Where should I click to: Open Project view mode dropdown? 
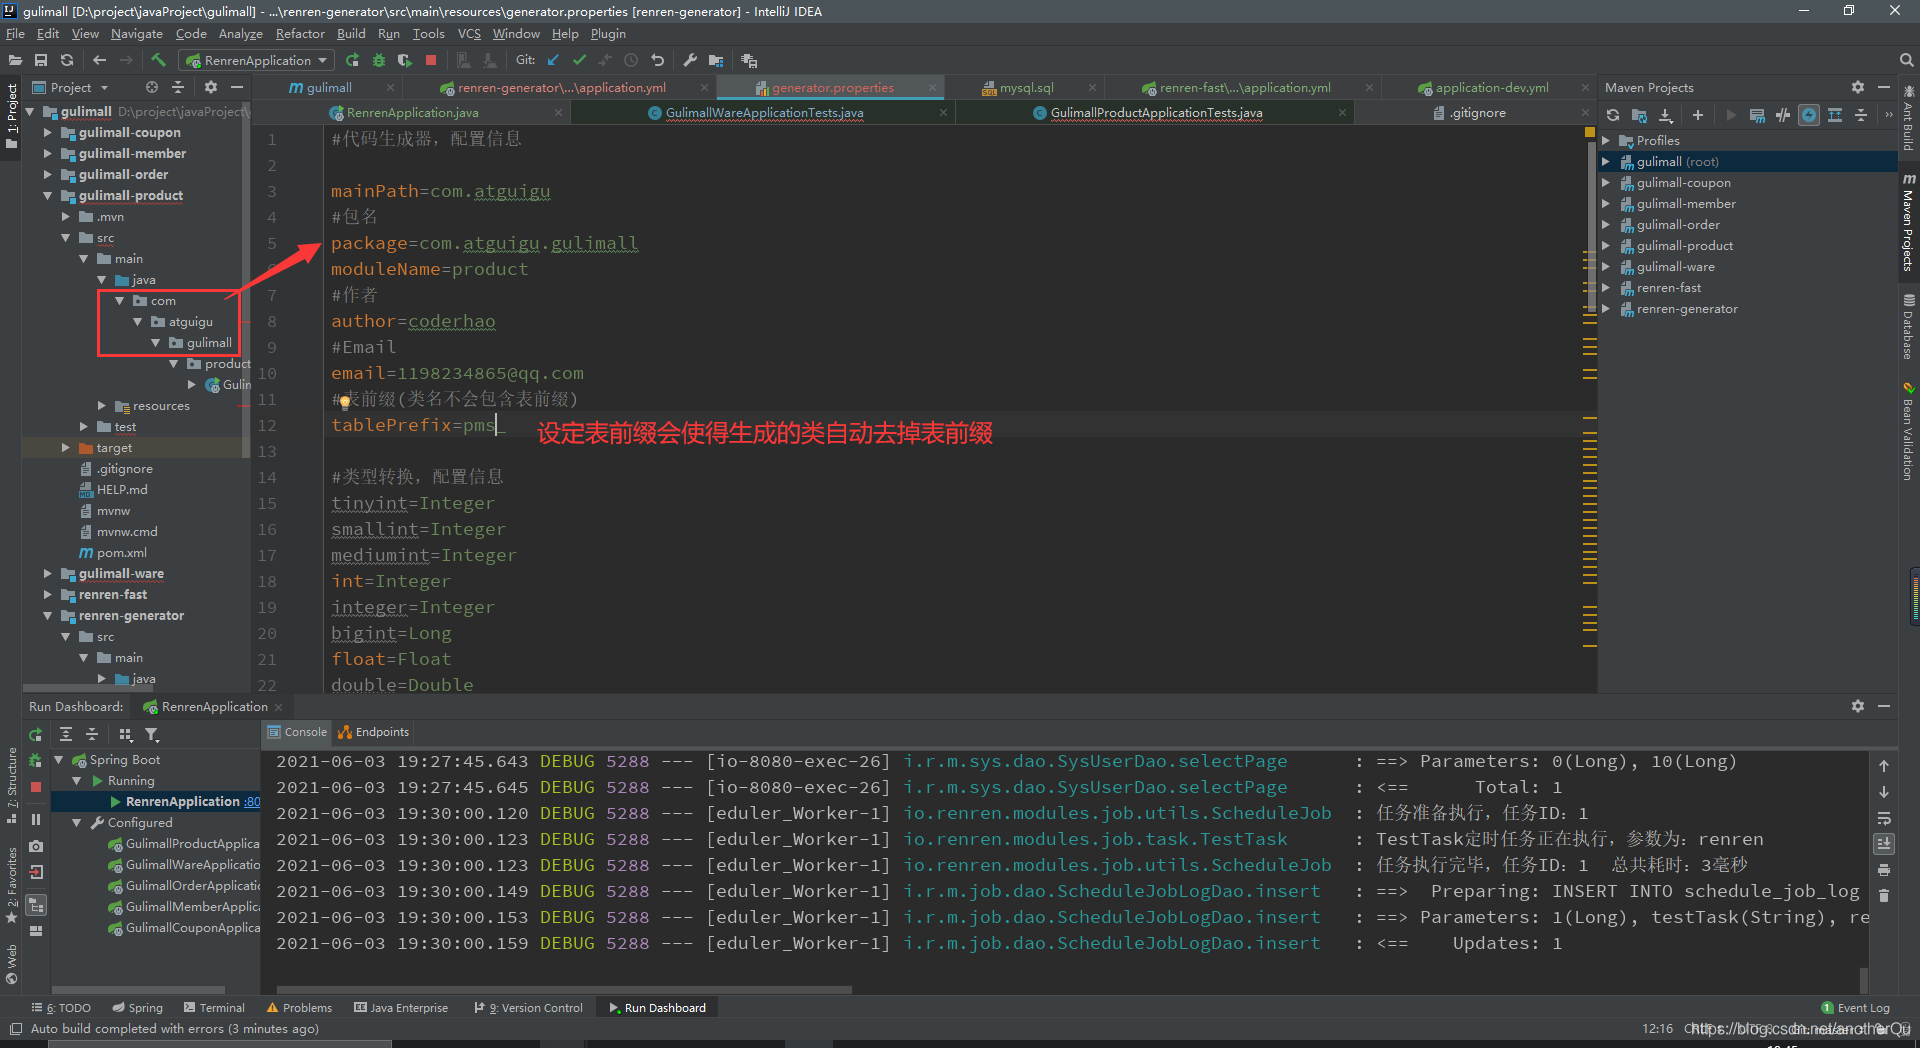point(71,87)
